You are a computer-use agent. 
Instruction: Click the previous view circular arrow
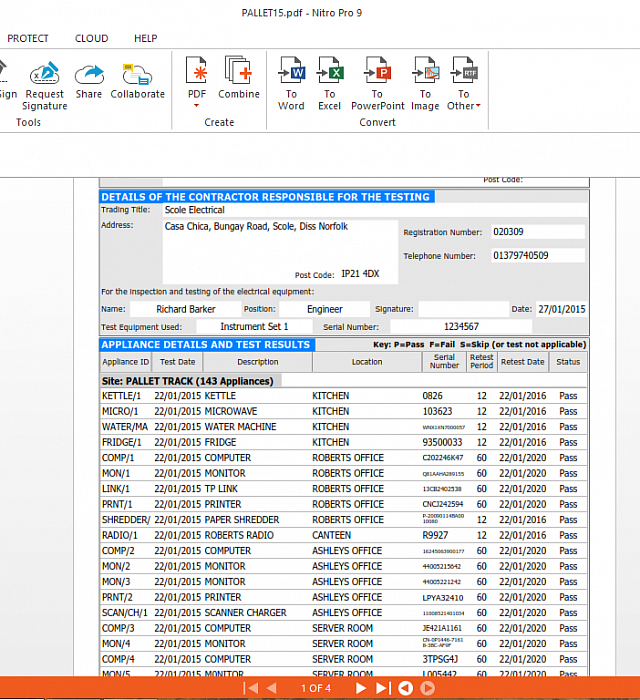click(405, 688)
